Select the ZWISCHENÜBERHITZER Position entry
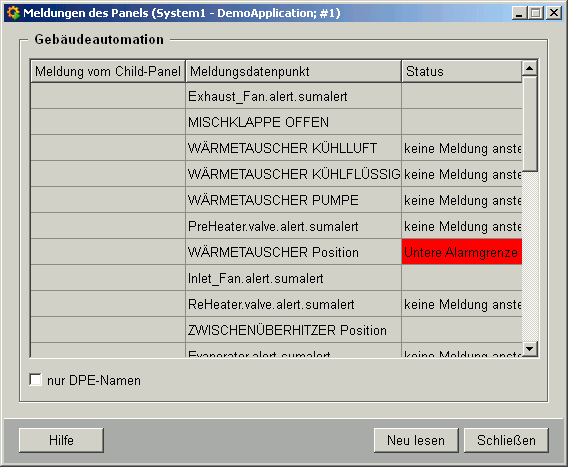Viewport: 568px width, 467px height. pyautogui.click(x=287, y=330)
